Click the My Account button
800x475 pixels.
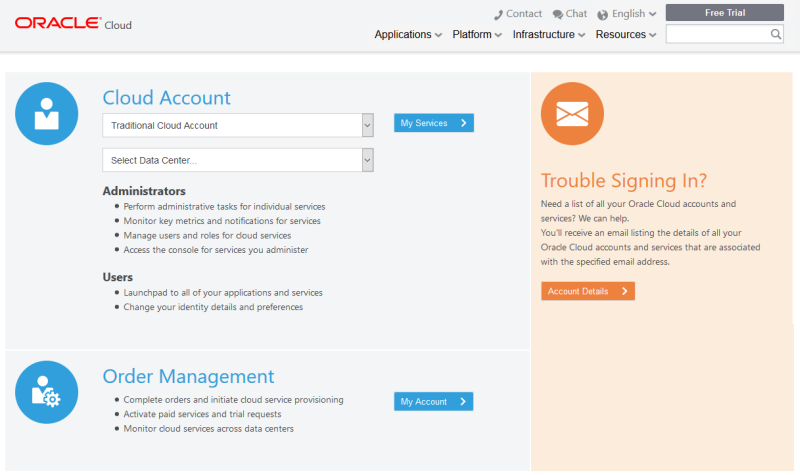tap(433, 402)
